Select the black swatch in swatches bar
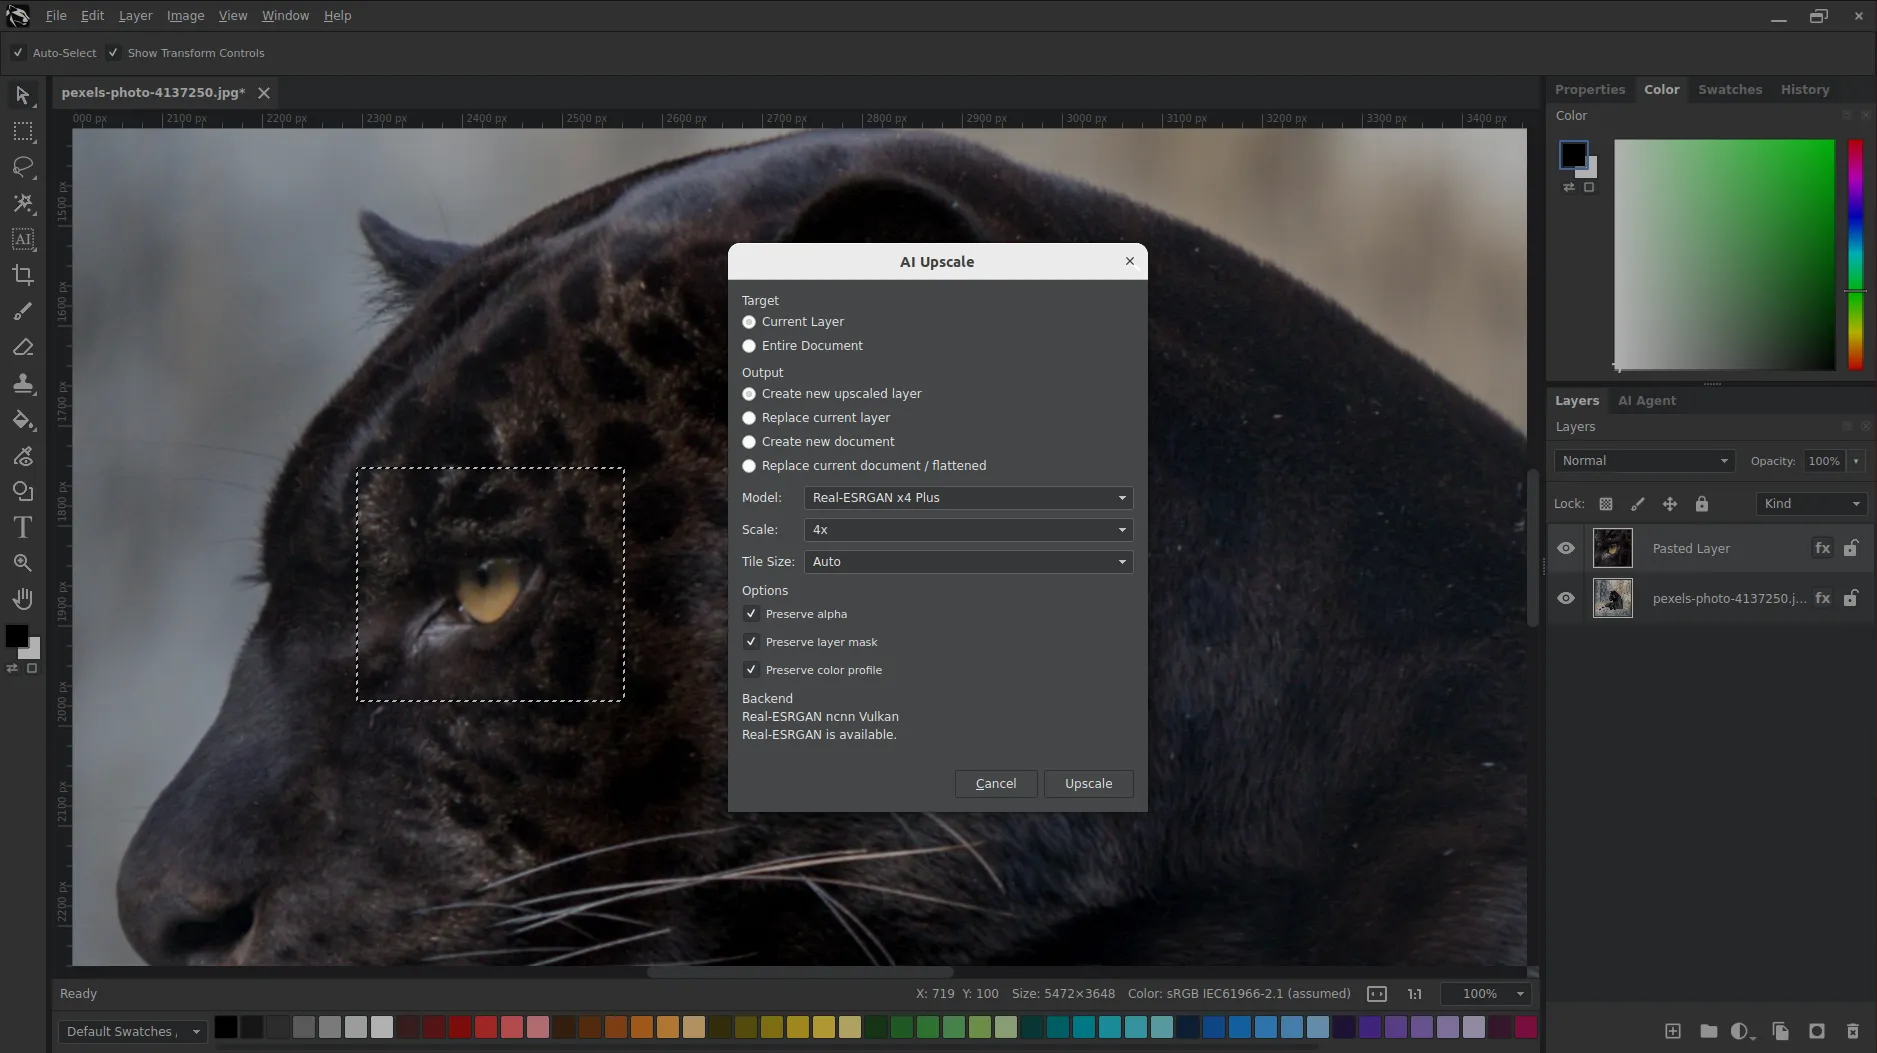 pyautogui.click(x=226, y=1027)
